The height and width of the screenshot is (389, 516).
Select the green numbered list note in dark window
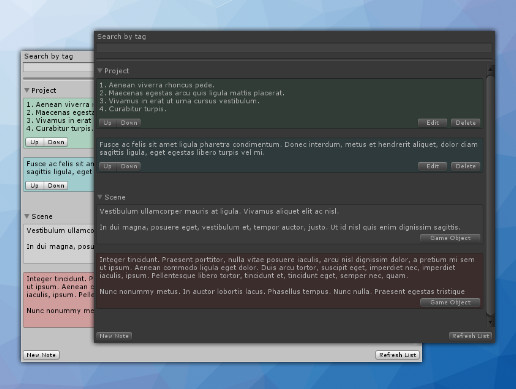click(x=289, y=104)
